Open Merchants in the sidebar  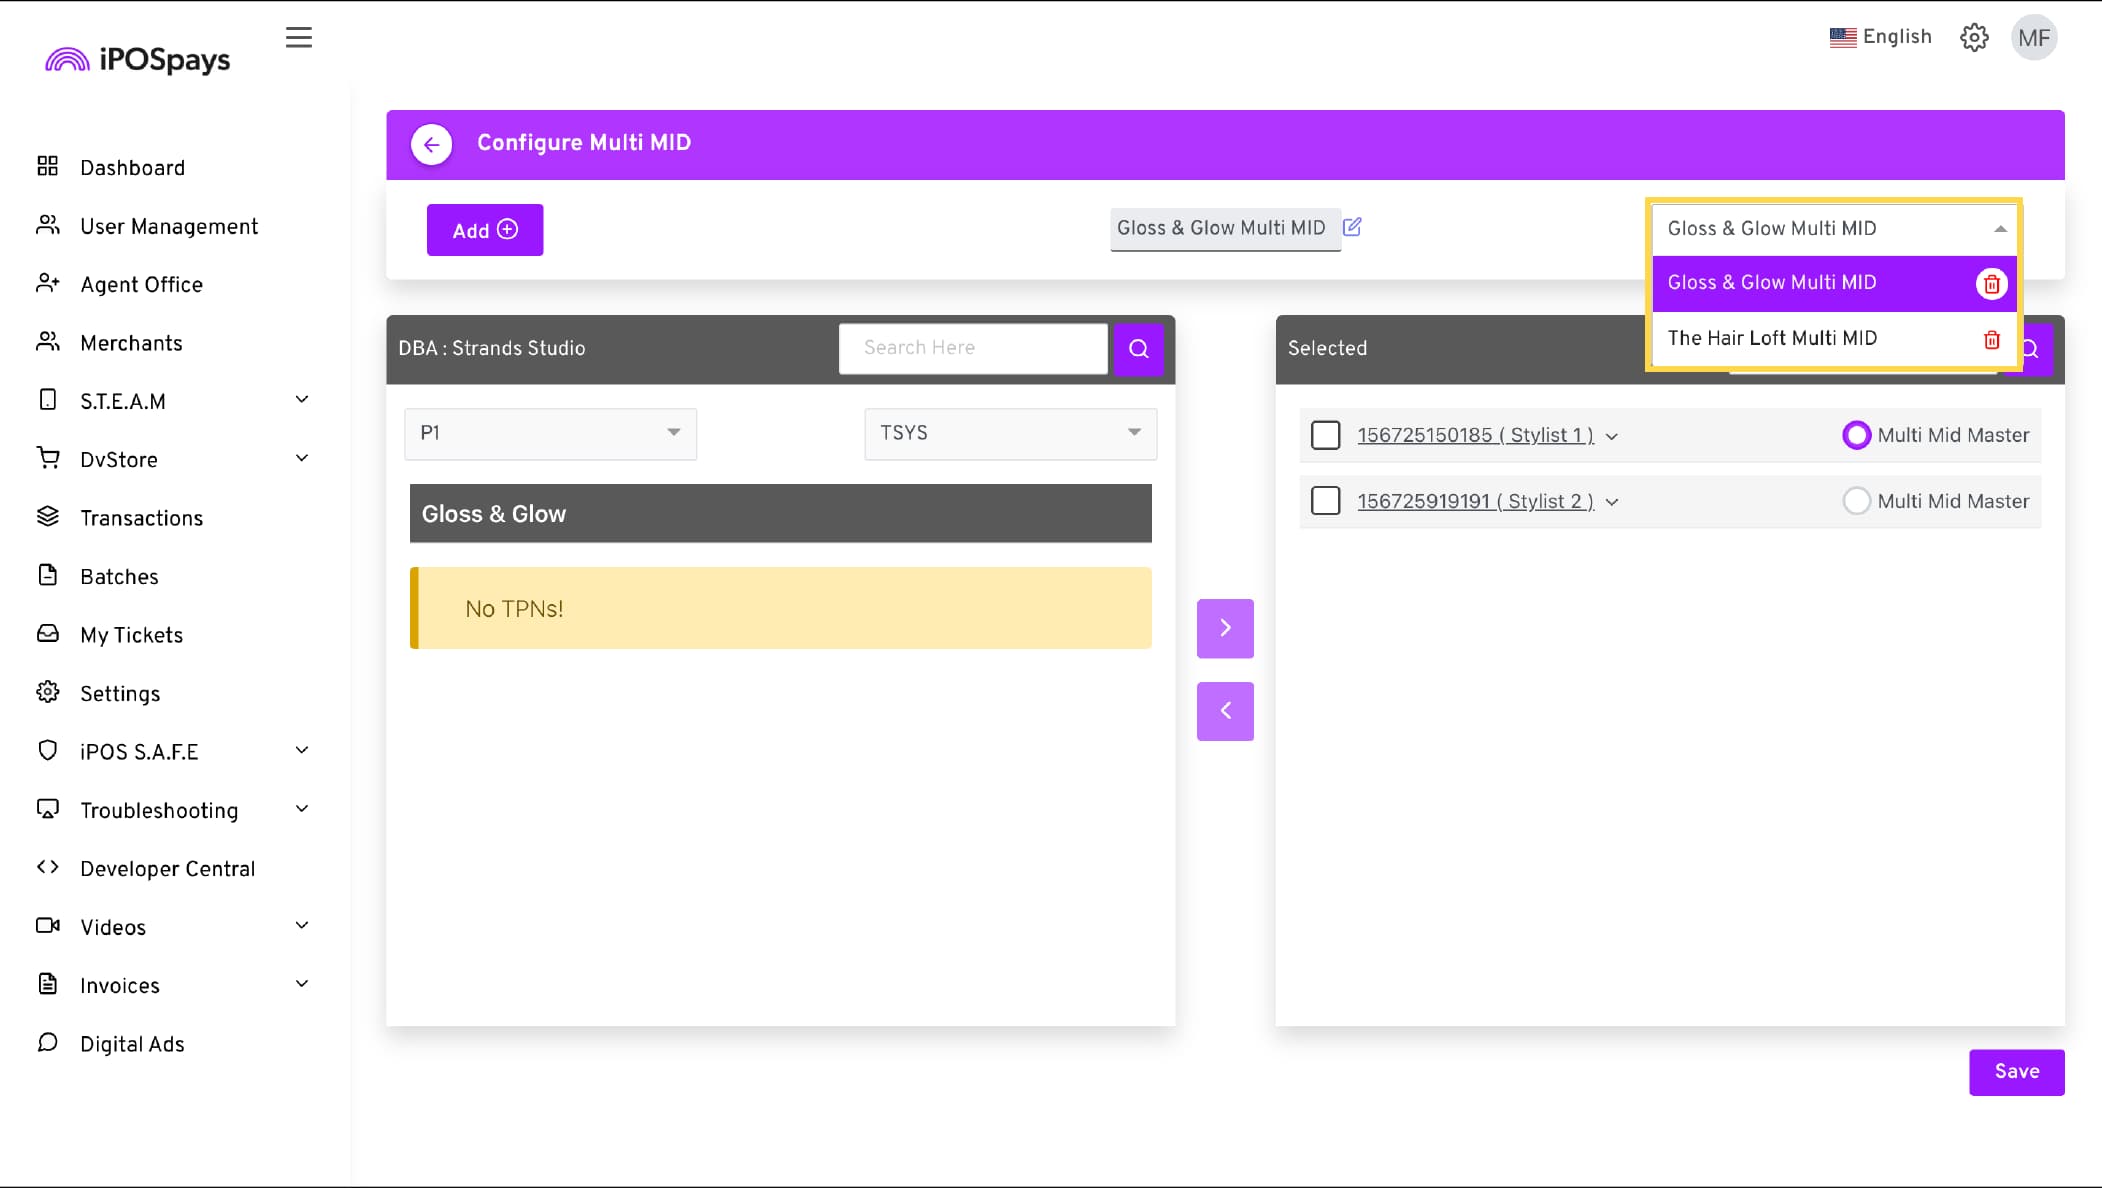[131, 343]
